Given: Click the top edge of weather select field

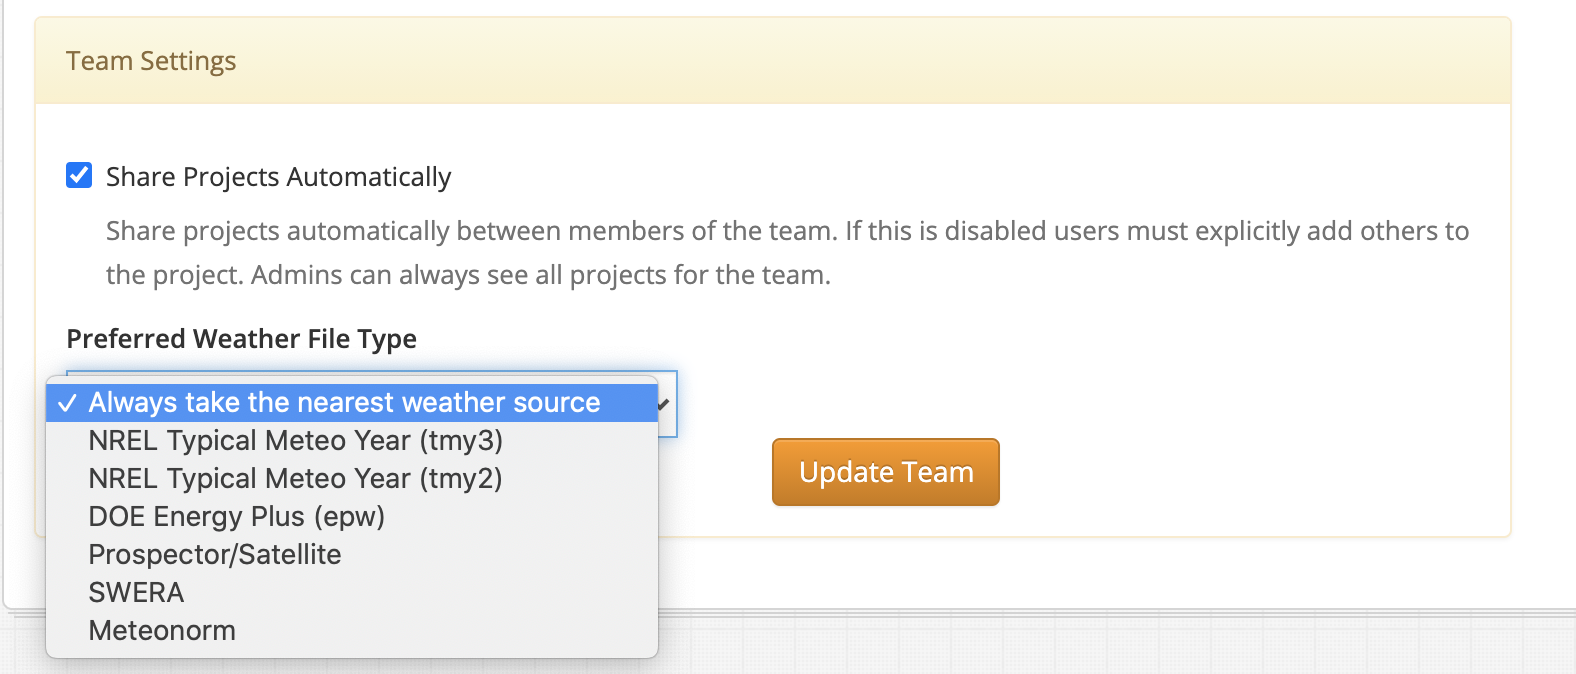Looking at the screenshot, I should [x=371, y=372].
